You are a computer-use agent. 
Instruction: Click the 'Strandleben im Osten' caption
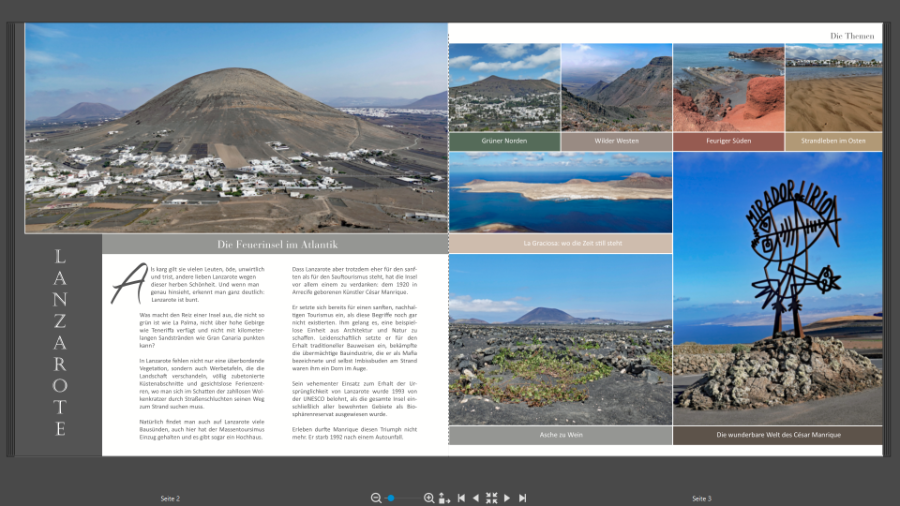834,141
